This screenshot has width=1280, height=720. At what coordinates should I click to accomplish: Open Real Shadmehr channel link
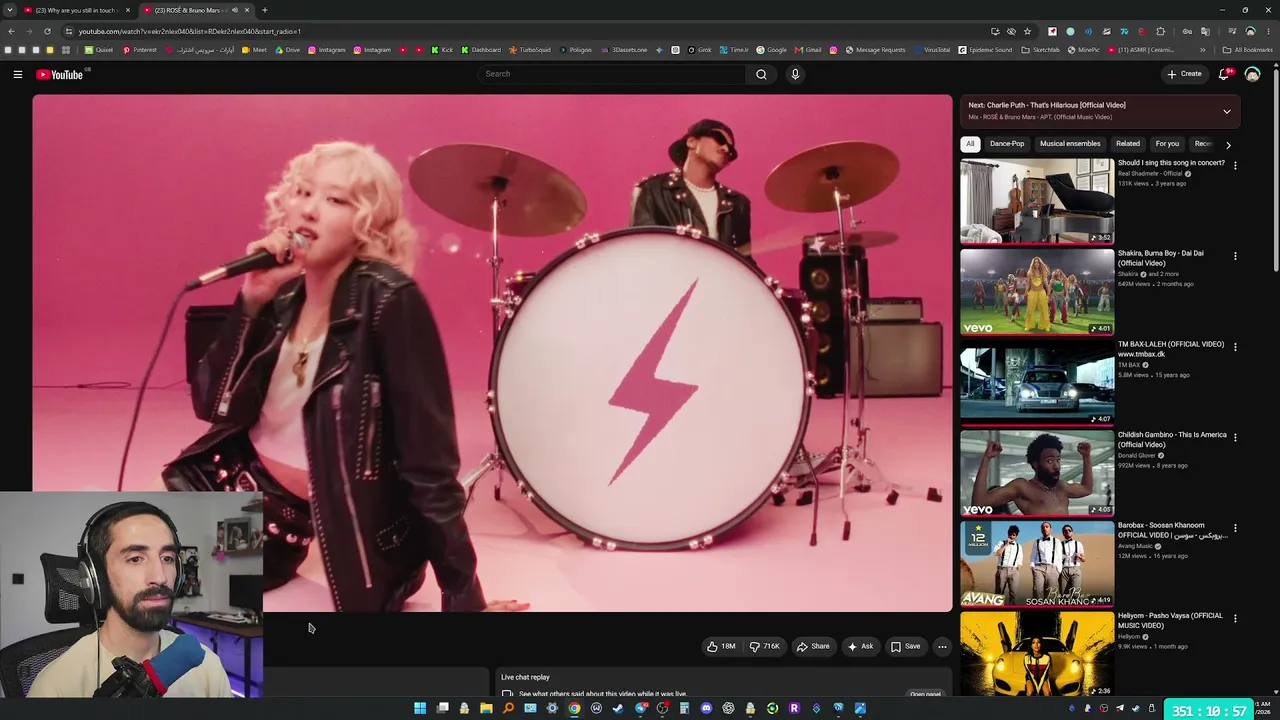1150,174
